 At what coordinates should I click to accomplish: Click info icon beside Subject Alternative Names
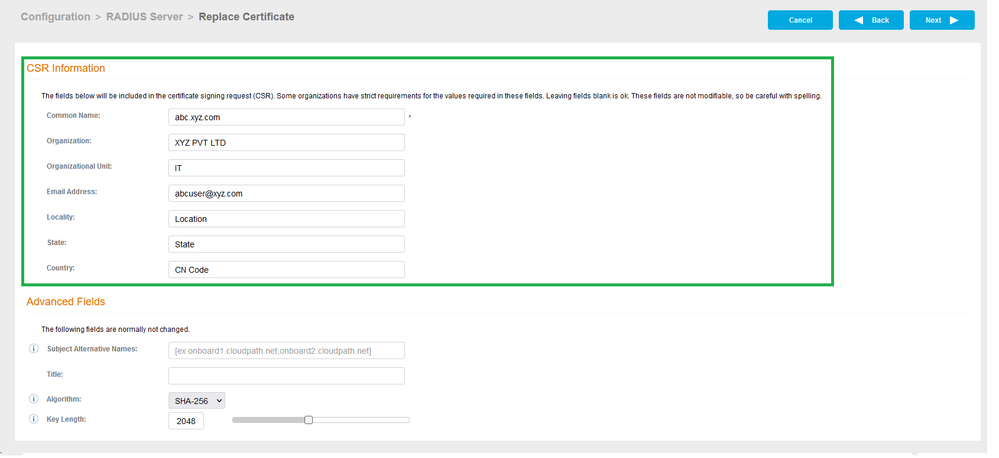pos(34,349)
